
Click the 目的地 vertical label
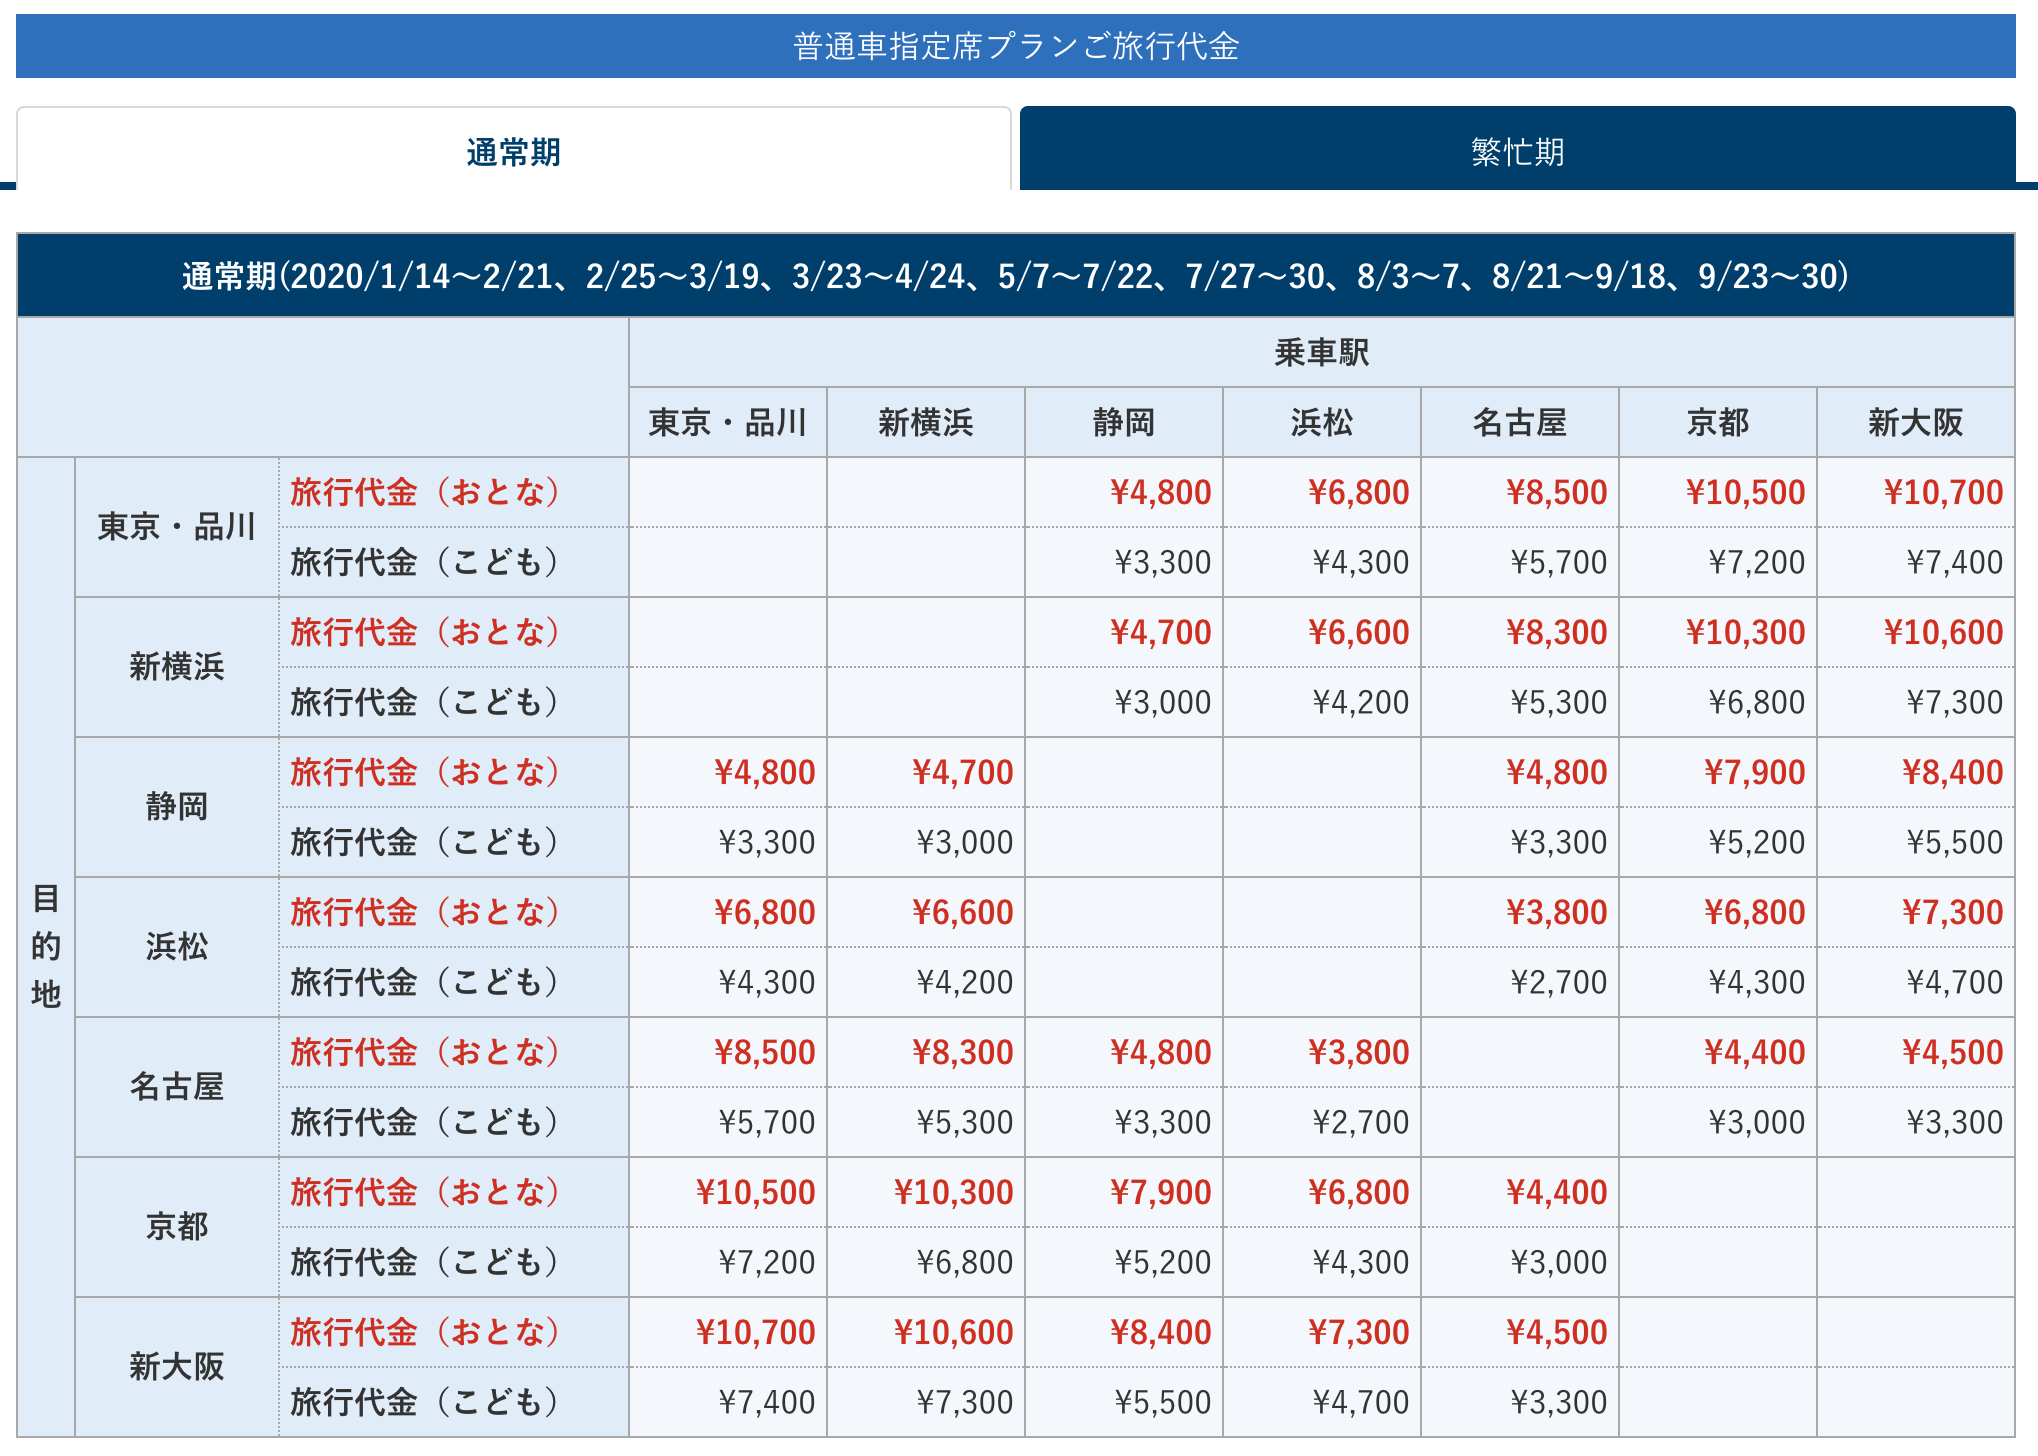tap(46, 947)
